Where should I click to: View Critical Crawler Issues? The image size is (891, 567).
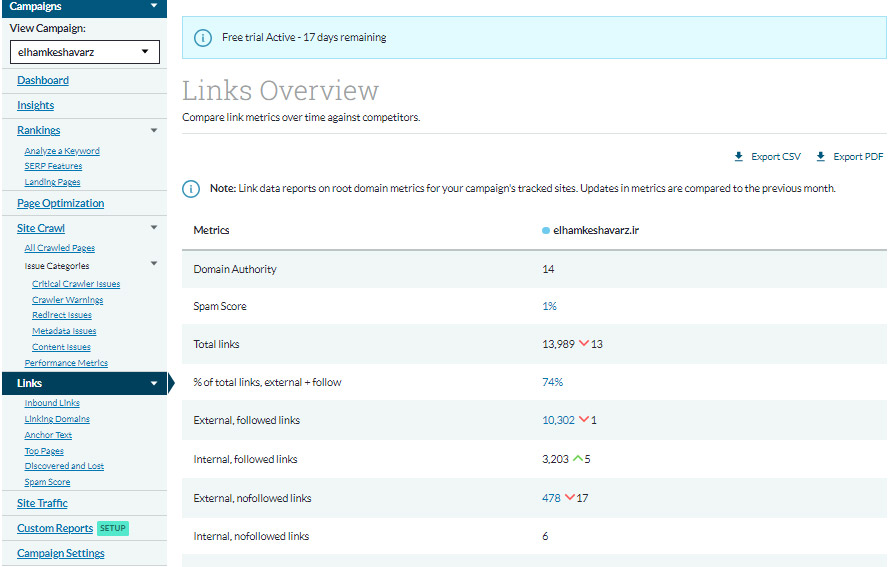76,284
